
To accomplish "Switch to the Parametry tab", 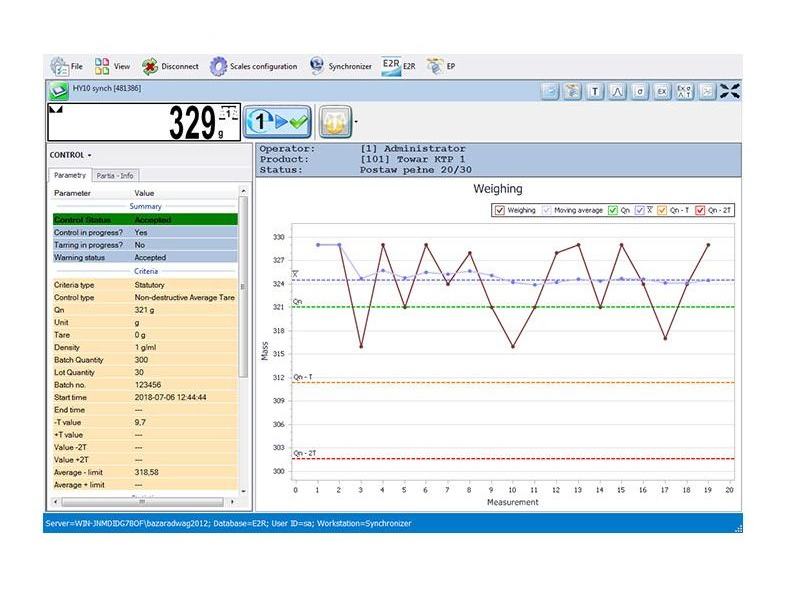I will [70, 175].
